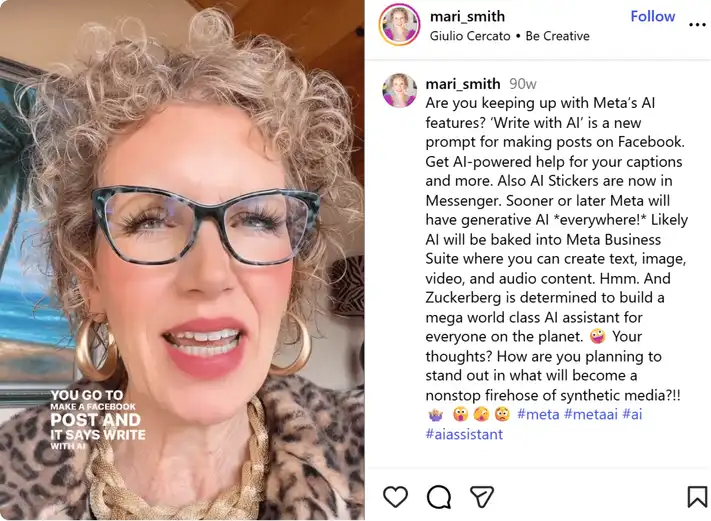Open the mari_smith username in the header
The image size is (711, 521).
coord(467,16)
